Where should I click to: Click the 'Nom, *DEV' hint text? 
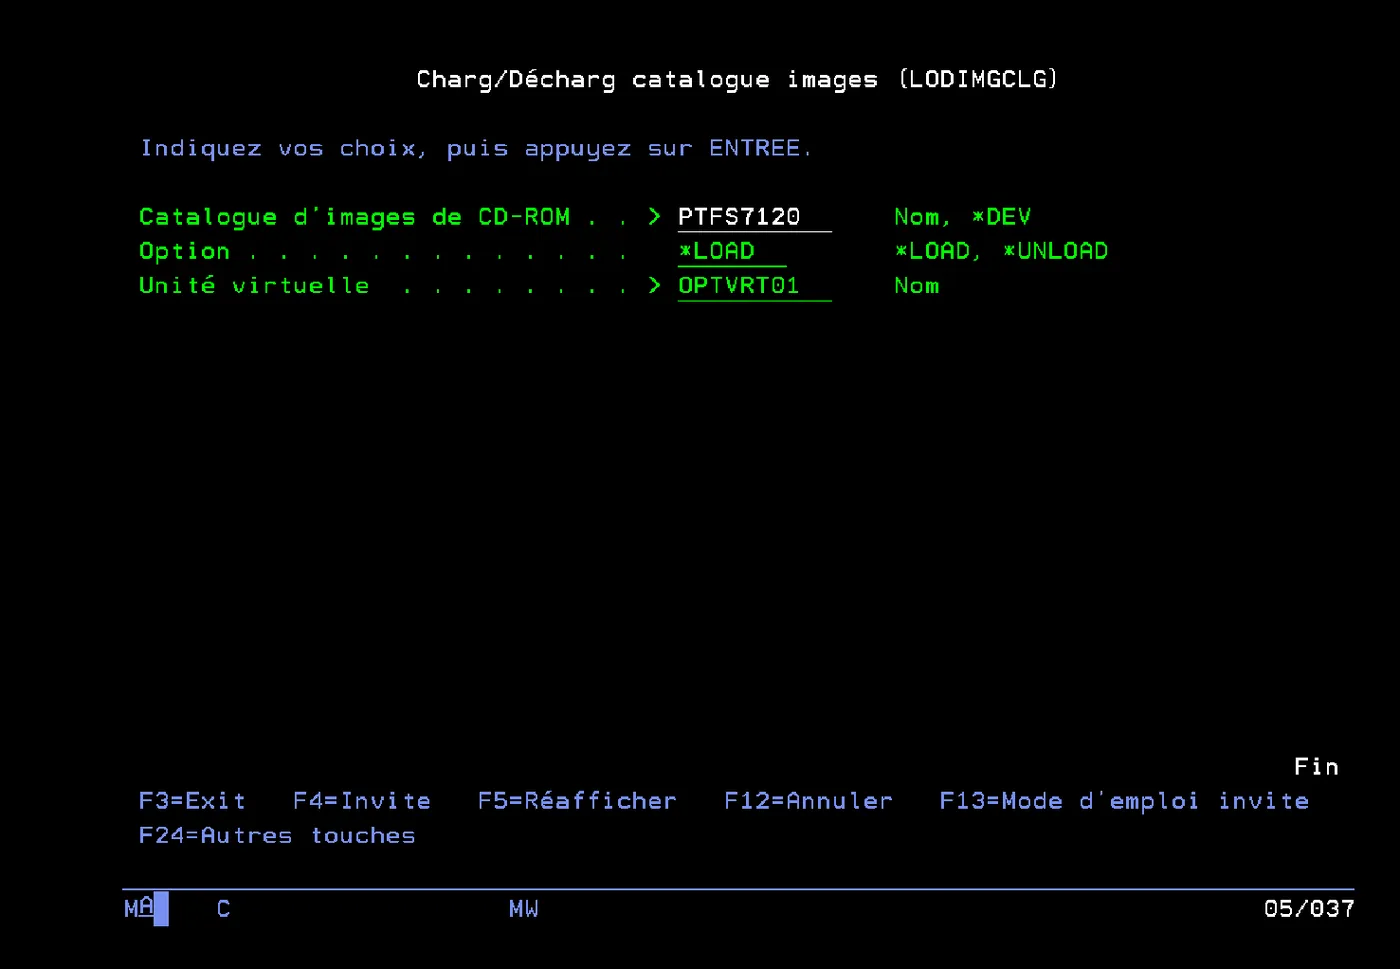click(x=962, y=217)
